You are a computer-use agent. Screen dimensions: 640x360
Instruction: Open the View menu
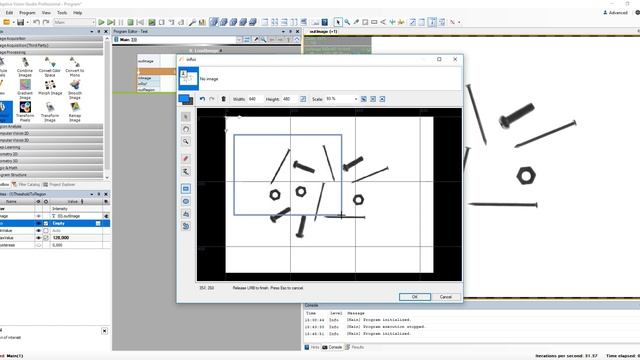46,13
